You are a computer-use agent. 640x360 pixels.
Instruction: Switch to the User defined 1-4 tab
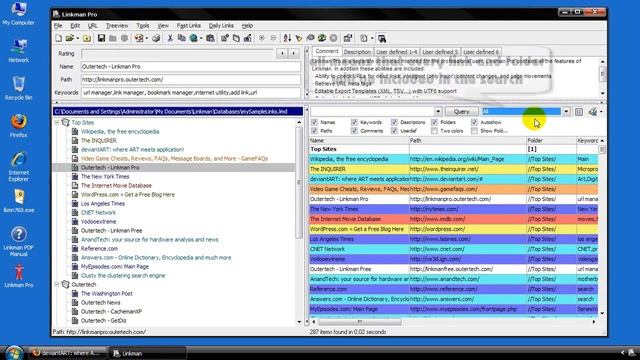pos(396,52)
